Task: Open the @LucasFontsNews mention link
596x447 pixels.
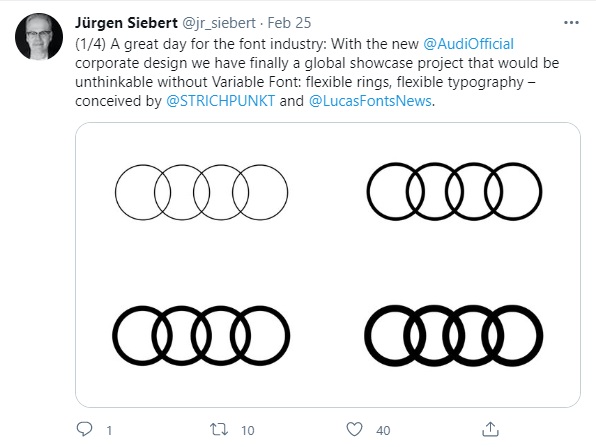Action: (x=370, y=101)
